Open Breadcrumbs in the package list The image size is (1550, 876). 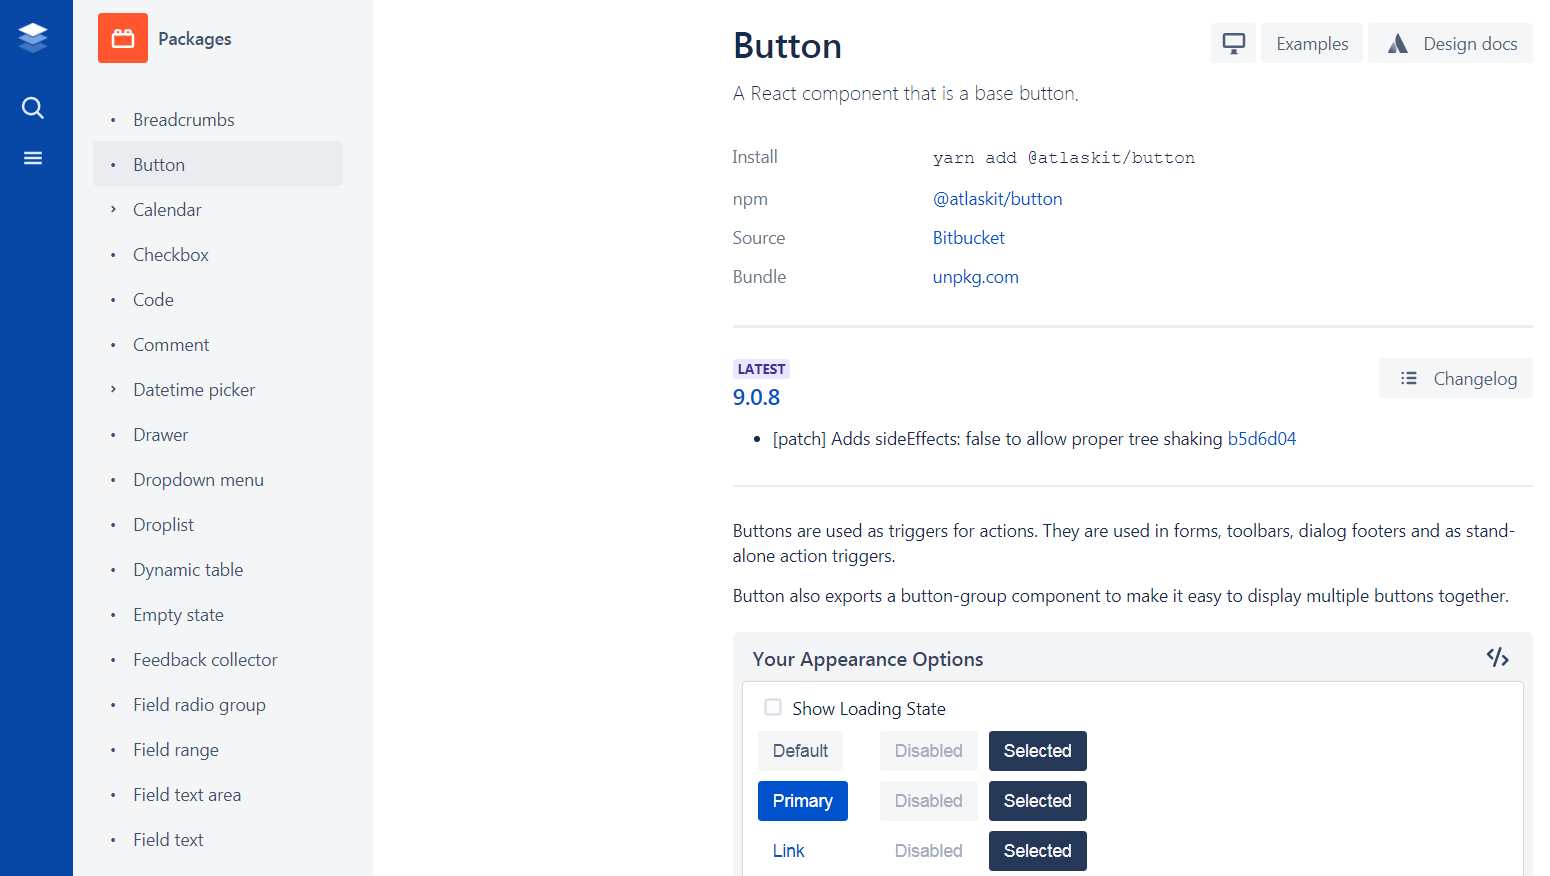[x=218, y=120]
